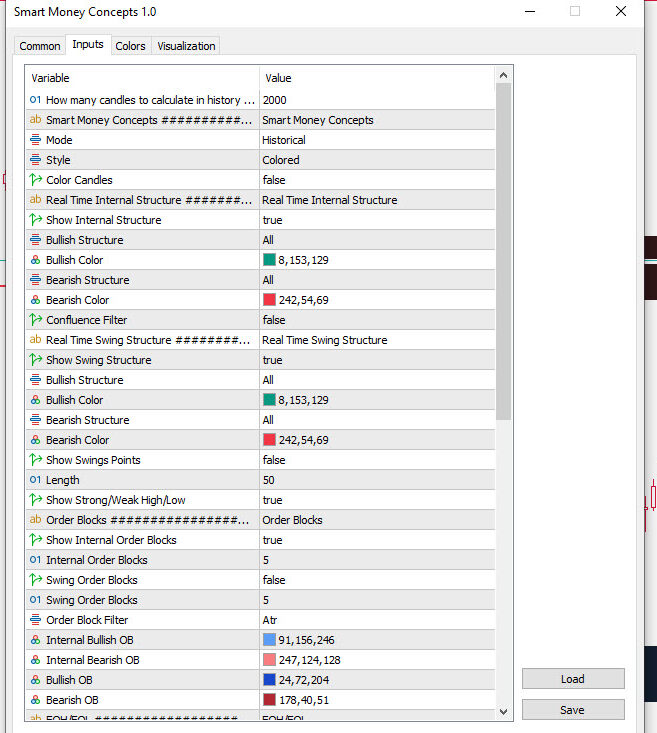Click the integer icon beside Length
This screenshot has height=733, width=657.
coord(36,480)
